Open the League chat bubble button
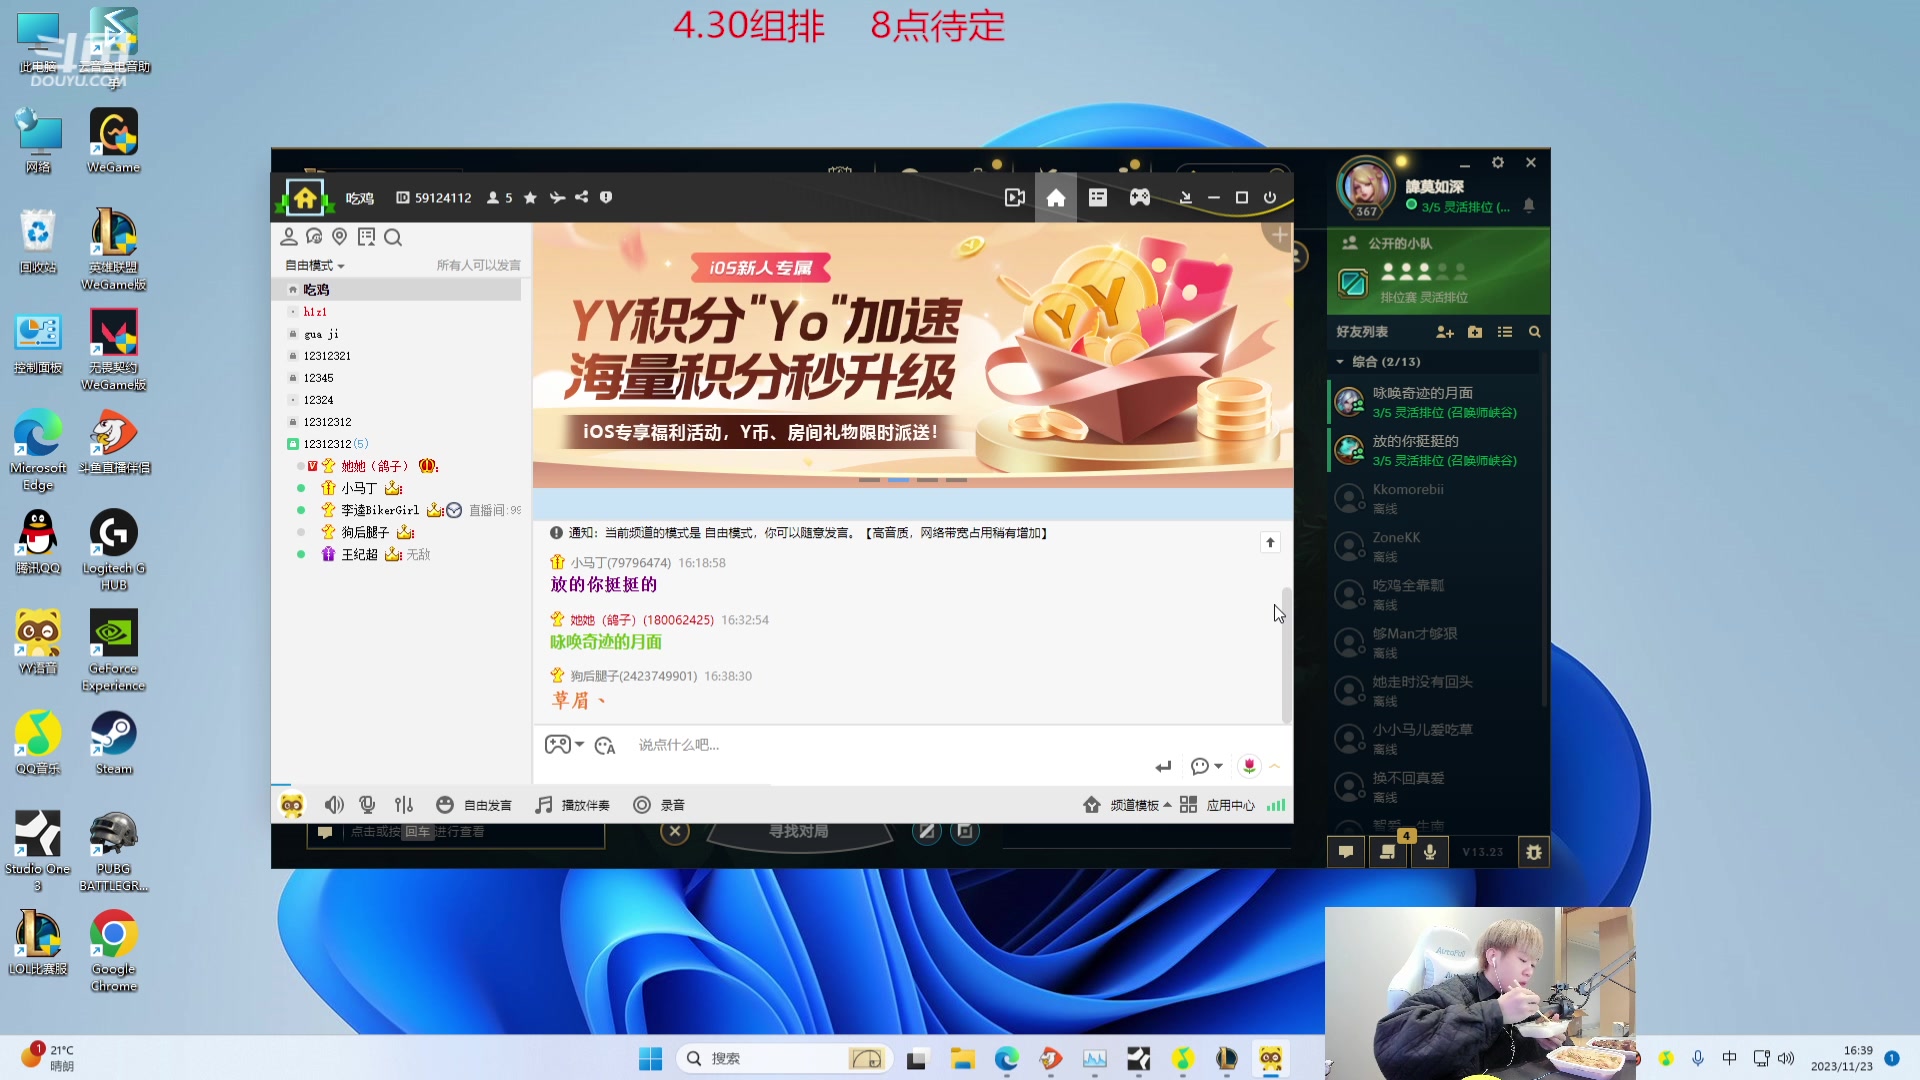Screen dimensions: 1920x1080 [1346, 852]
